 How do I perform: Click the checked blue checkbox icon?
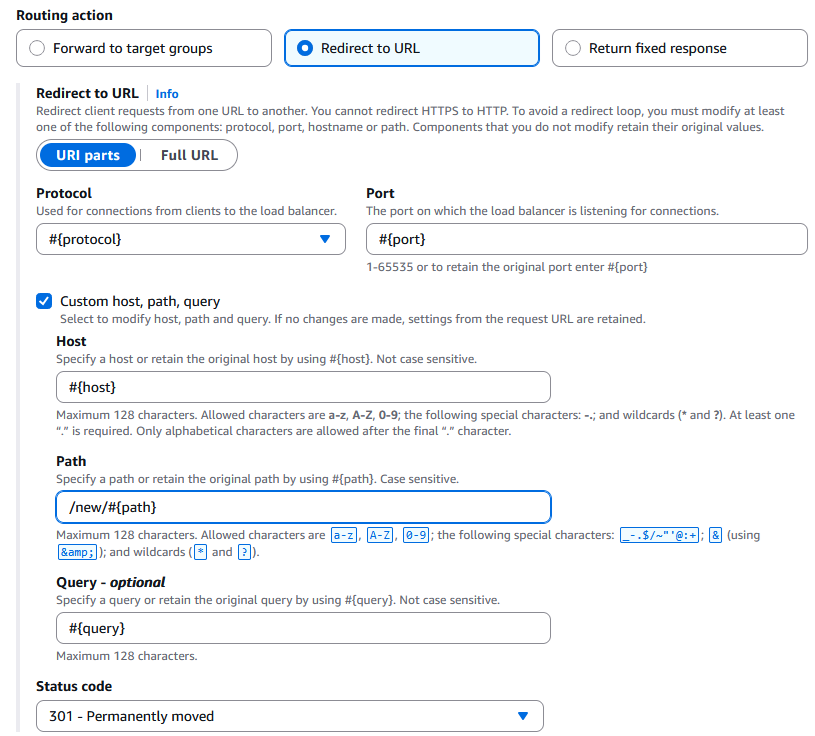click(44, 301)
